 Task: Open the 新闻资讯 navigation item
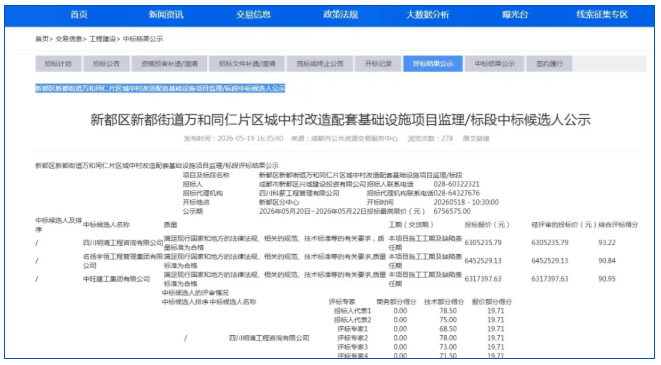[x=166, y=15]
